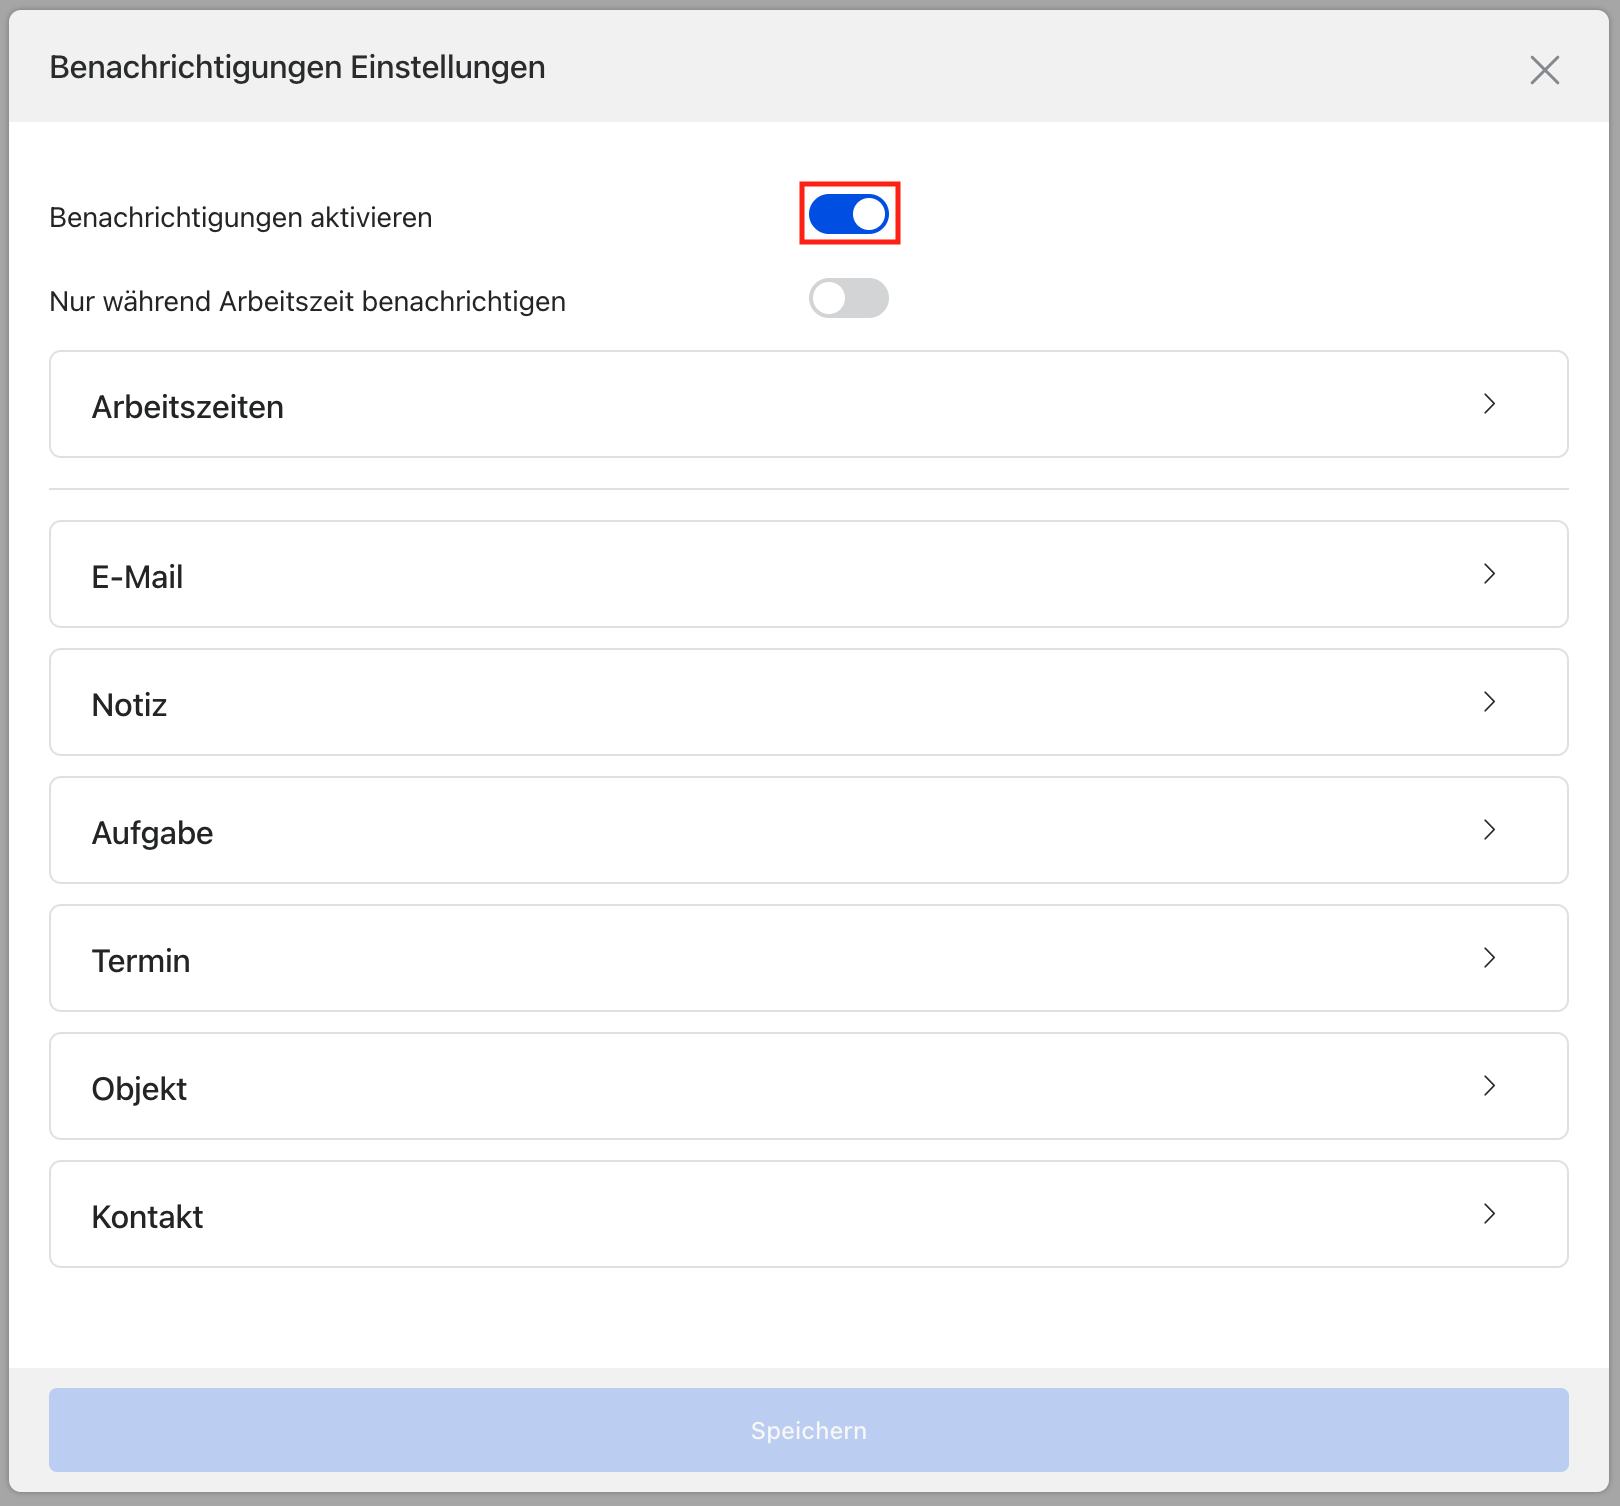Go to Termin notification options
The image size is (1620, 1506).
click(x=142, y=961)
